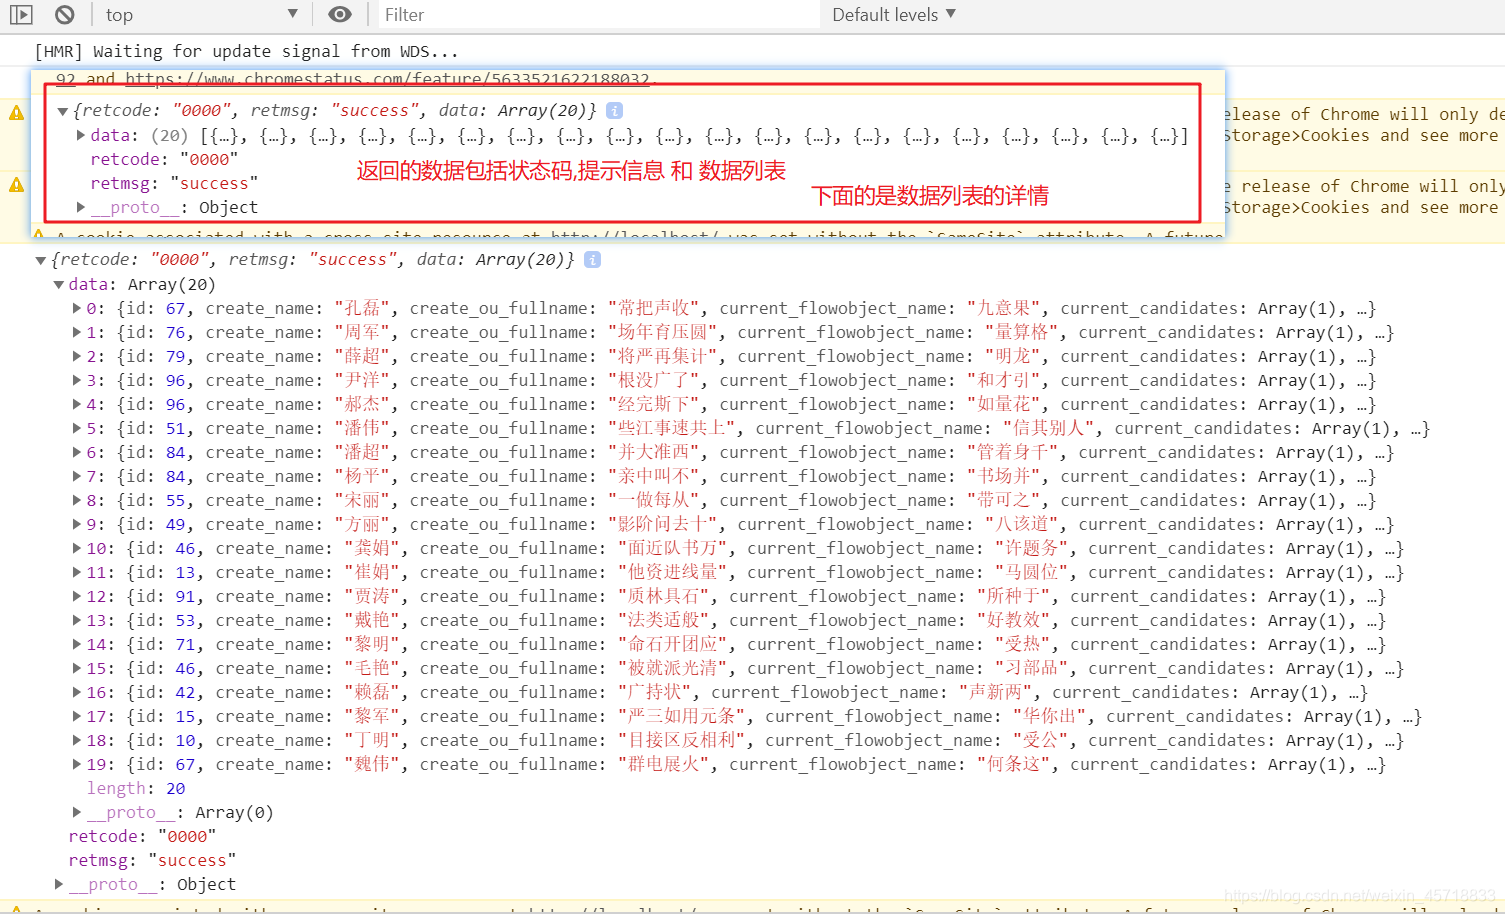Focus the console Filter input field
The image size is (1505, 914).
click(597, 14)
